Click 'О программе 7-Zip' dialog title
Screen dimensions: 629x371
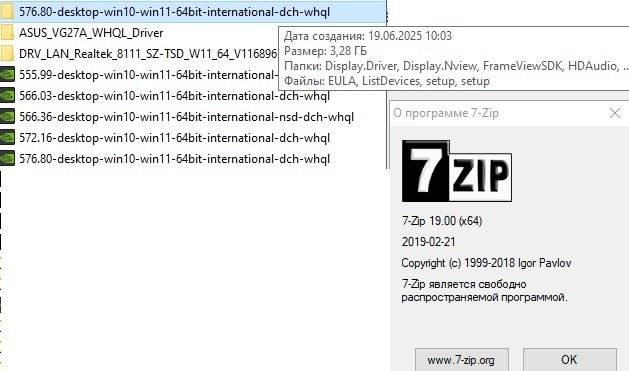[446, 113]
